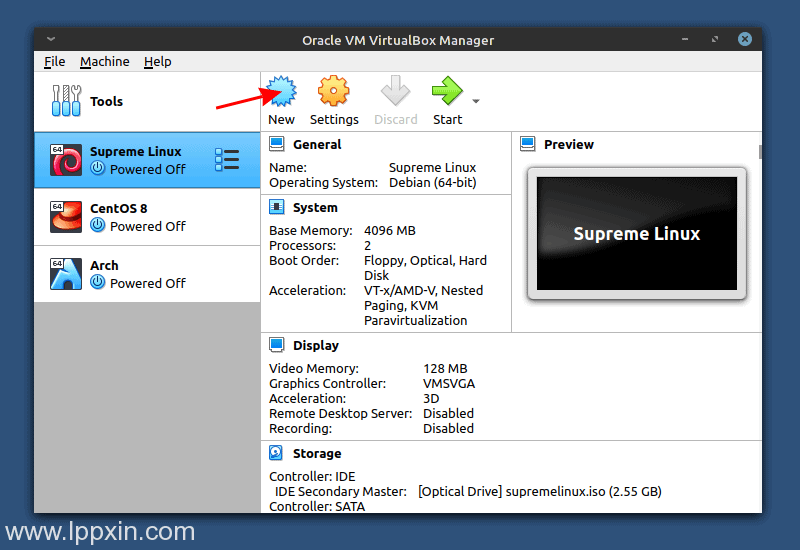The image size is (800, 550).
Task: Click the Supreme Linux preview thumbnail
Action: [x=637, y=234]
